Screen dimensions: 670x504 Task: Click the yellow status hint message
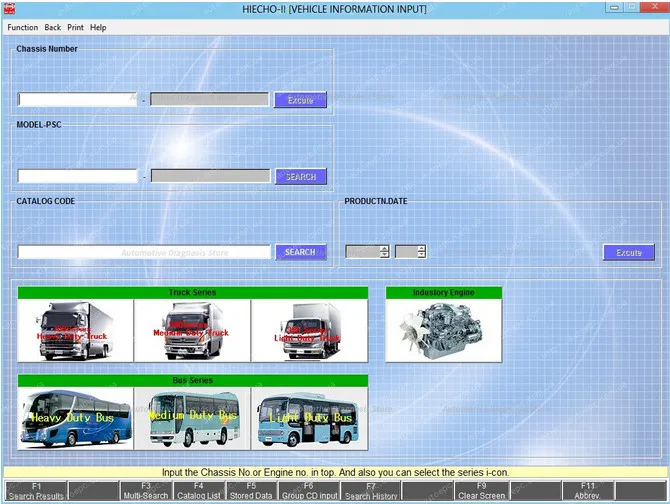(335, 472)
